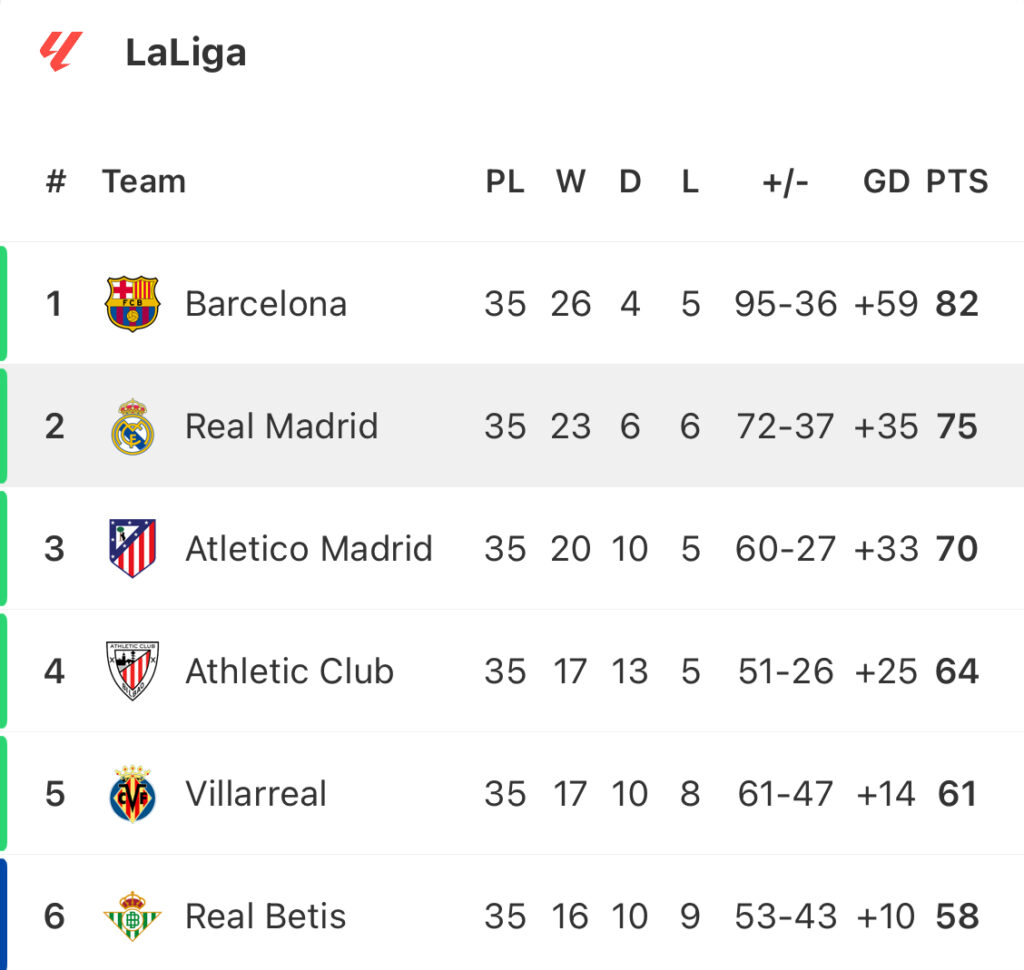This screenshot has height=970, width=1024.
Task: Sort by GD column header
Action: coord(886,181)
